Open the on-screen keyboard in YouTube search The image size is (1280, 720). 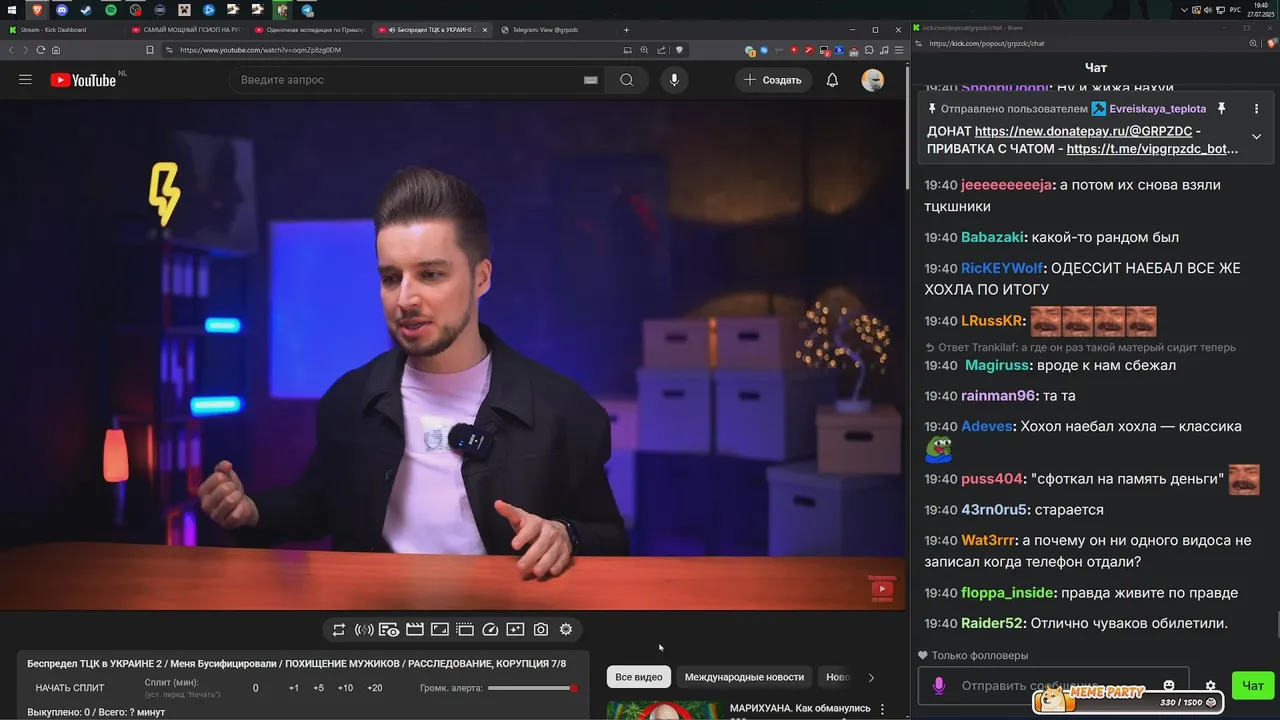tap(590, 80)
